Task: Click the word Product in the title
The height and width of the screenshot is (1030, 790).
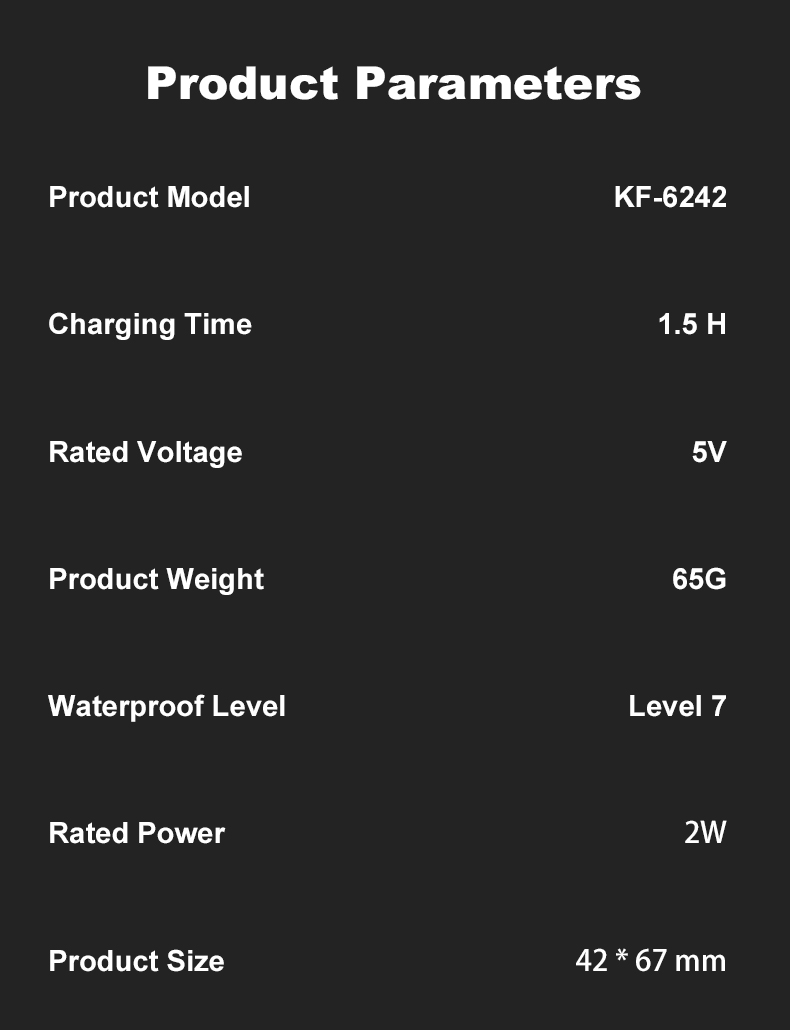Action: point(242,83)
